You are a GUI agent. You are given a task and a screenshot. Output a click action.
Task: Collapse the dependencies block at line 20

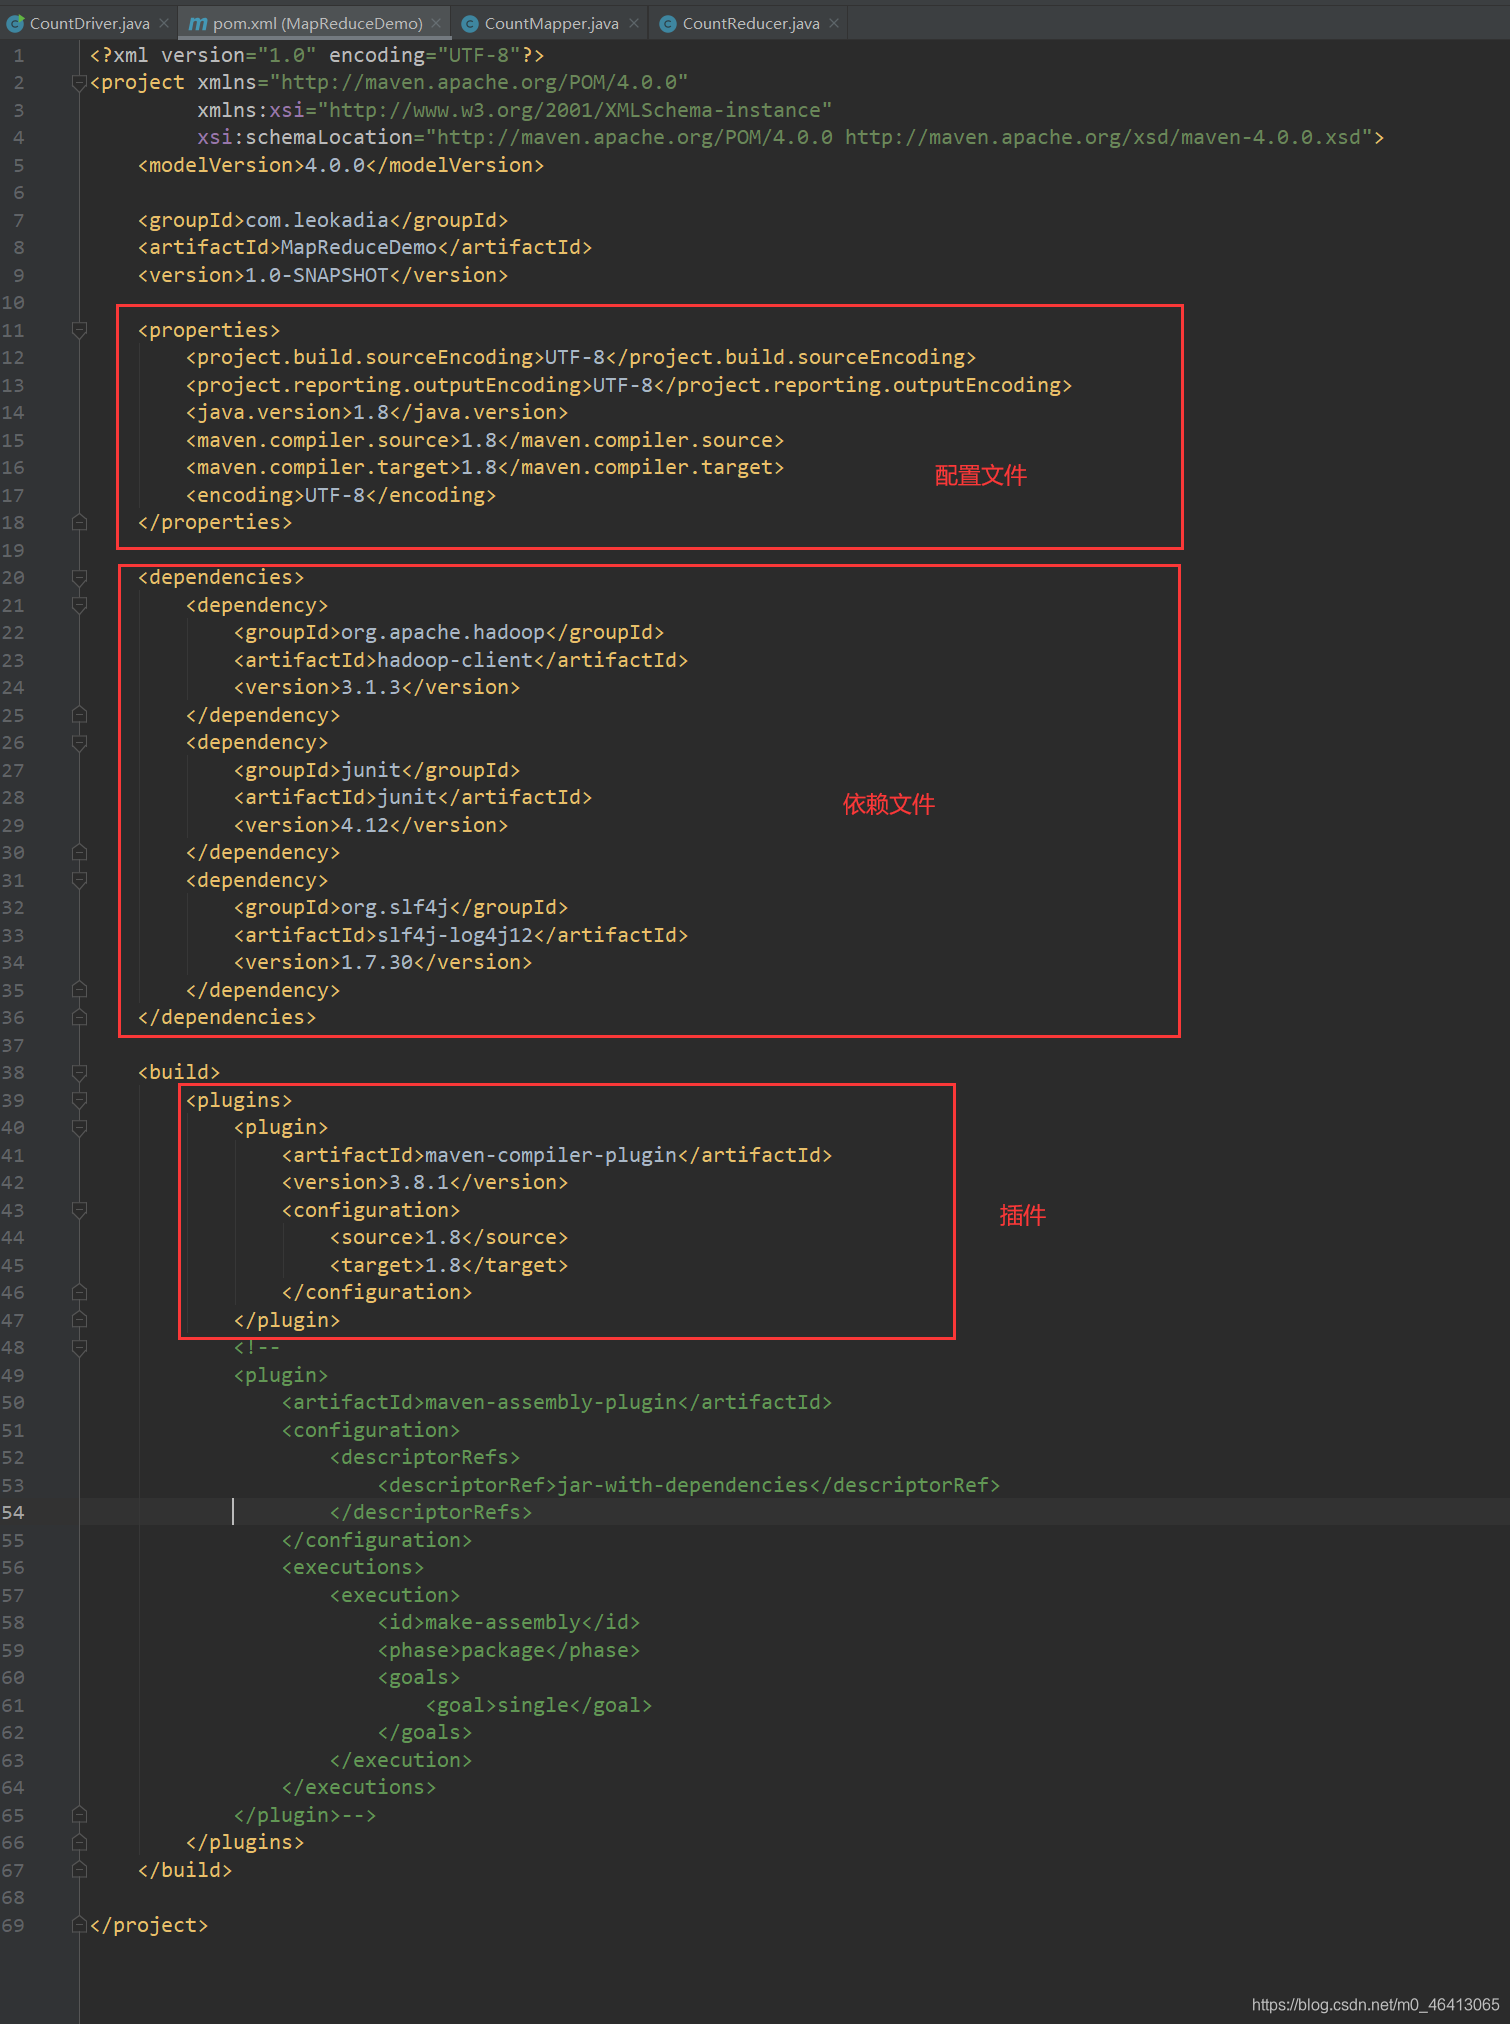point(79,577)
